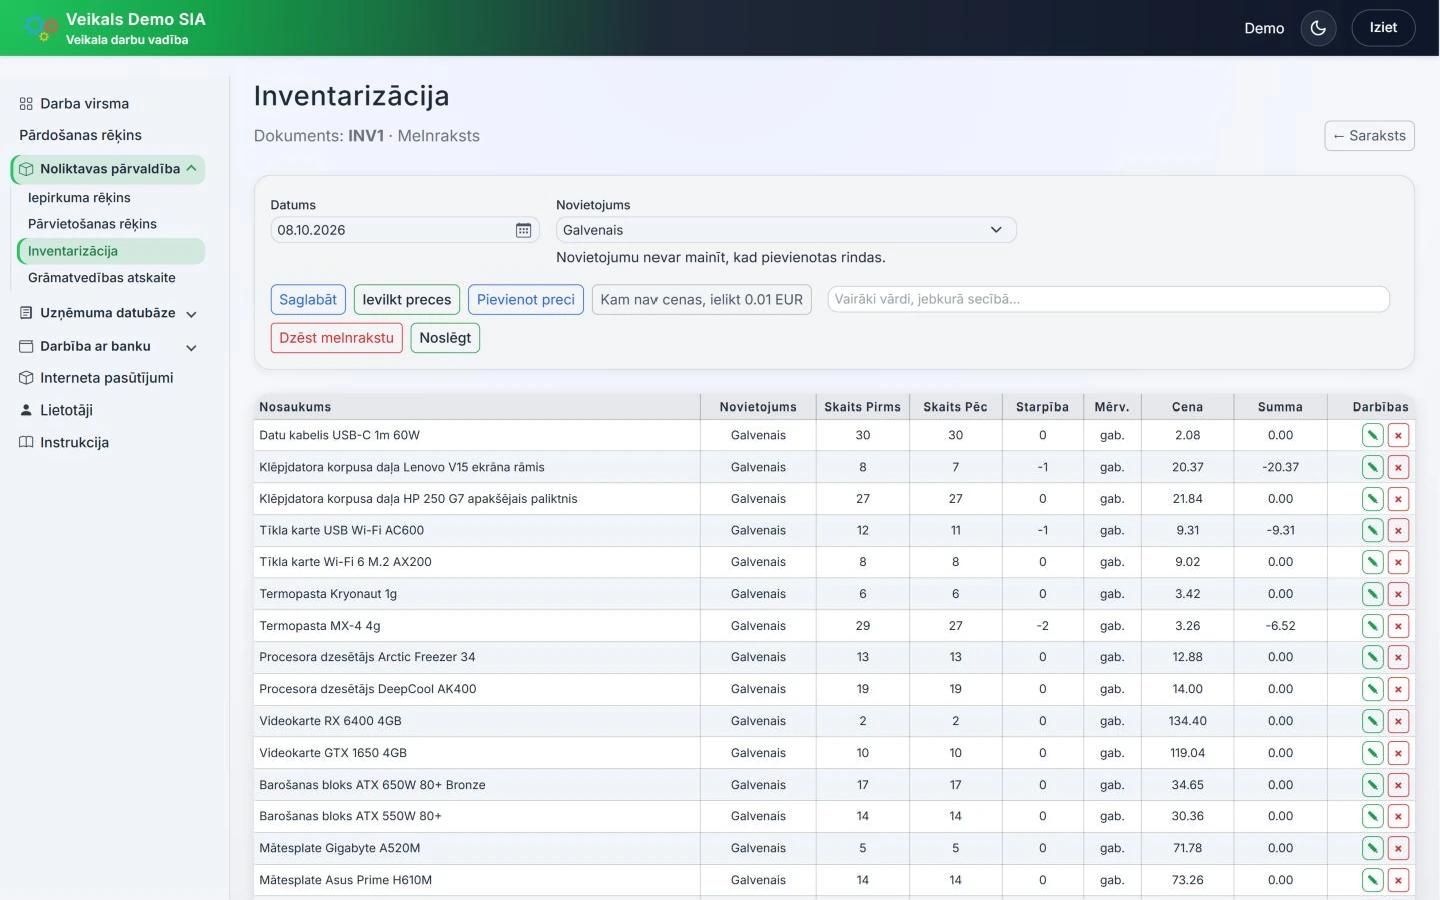Delete row Videokarte GTX 1650 4GB
Screen dimensions: 1440x900
point(1398,753)
